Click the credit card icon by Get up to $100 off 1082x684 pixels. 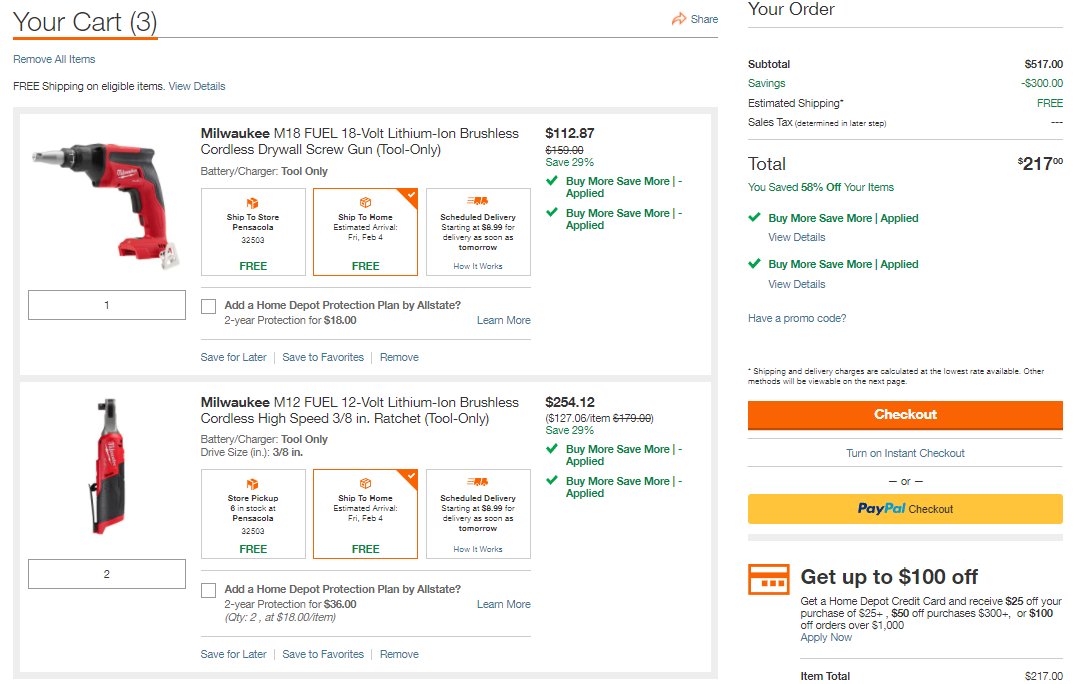click(769, 579)
